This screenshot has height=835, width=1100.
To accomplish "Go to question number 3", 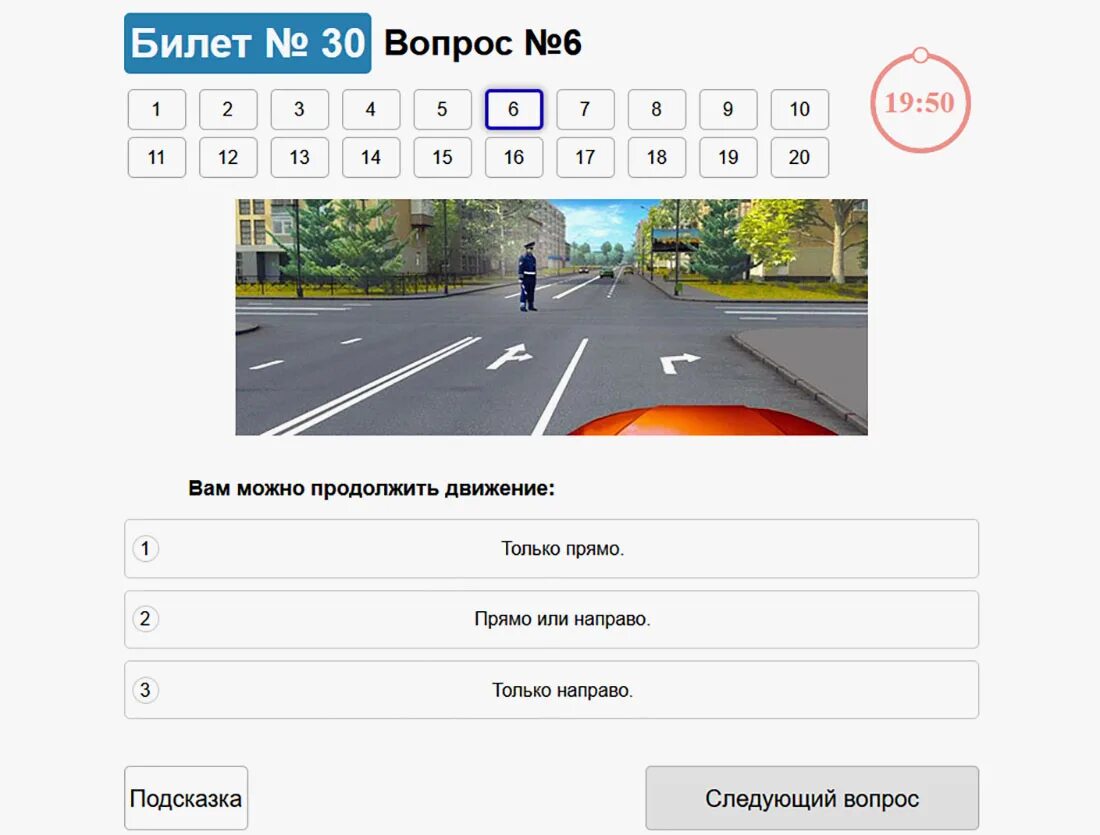I will coord(300,109).
